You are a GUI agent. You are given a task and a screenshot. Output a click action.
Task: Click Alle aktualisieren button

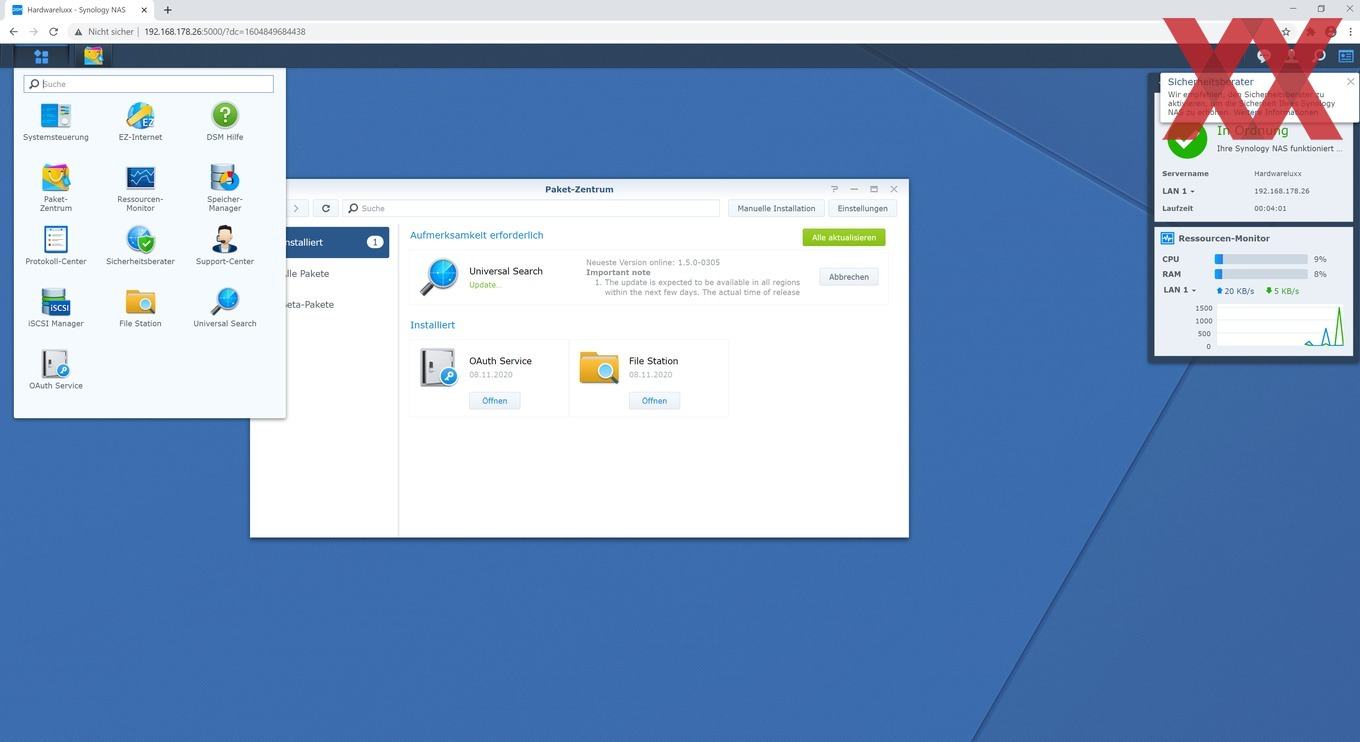point(843,237)
